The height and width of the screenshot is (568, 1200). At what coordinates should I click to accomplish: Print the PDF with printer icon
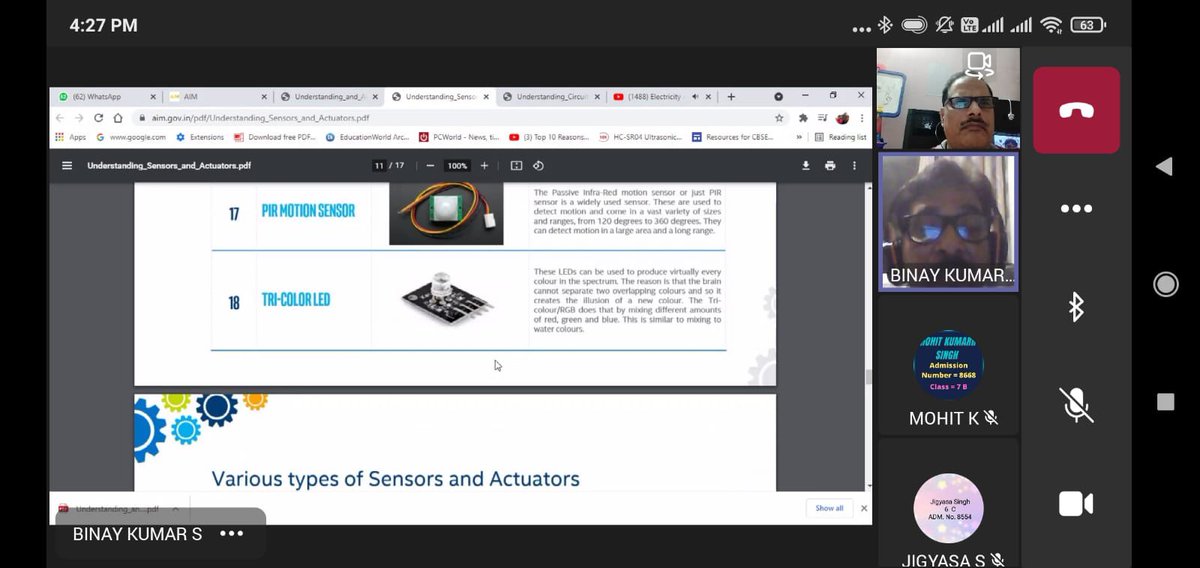coord(830,165)
